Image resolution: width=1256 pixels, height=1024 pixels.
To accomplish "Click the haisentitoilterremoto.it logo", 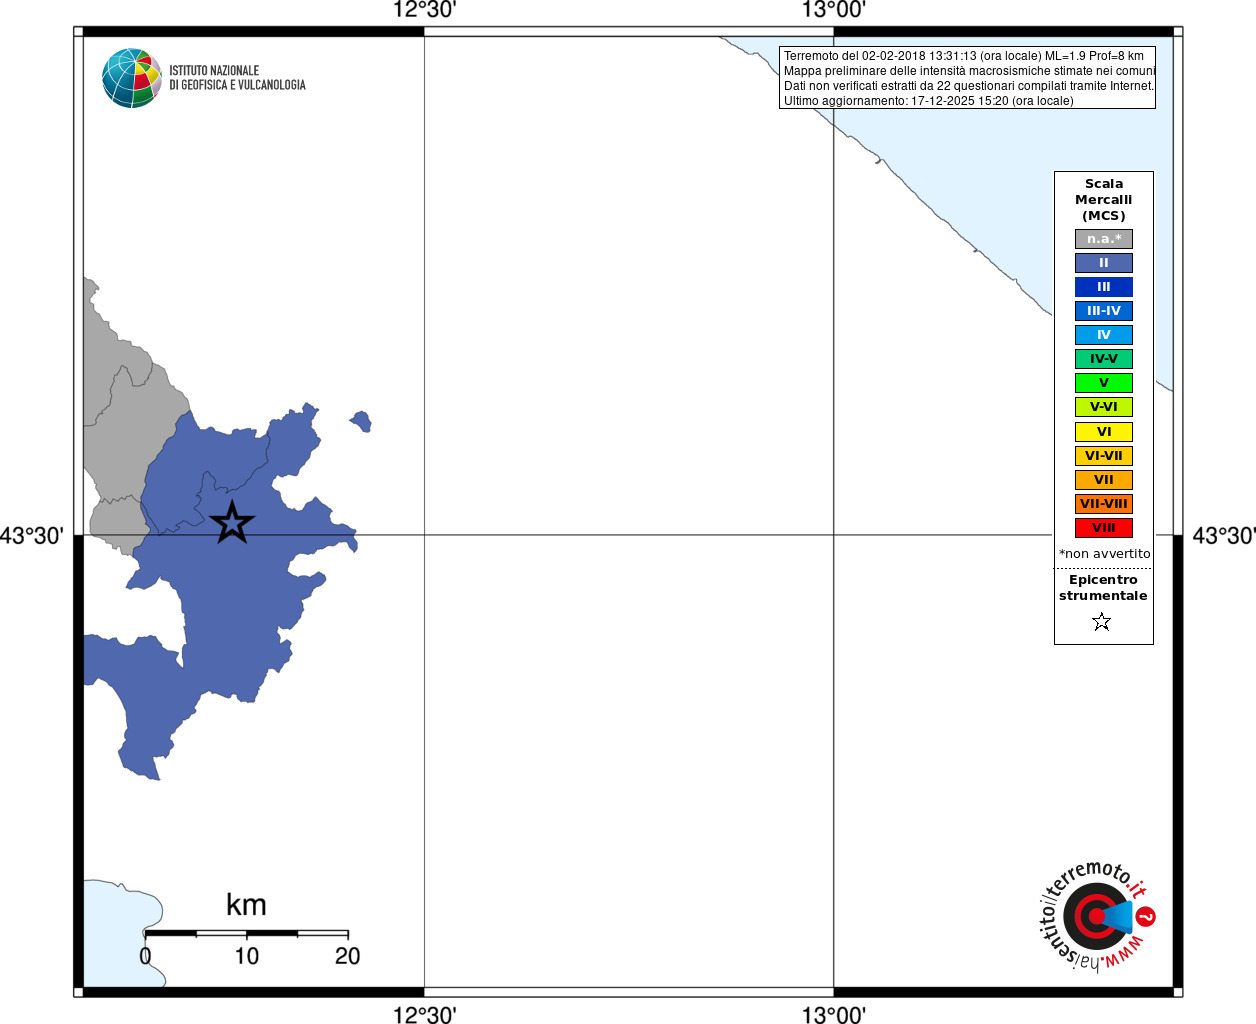I will tap(1098, 916).
